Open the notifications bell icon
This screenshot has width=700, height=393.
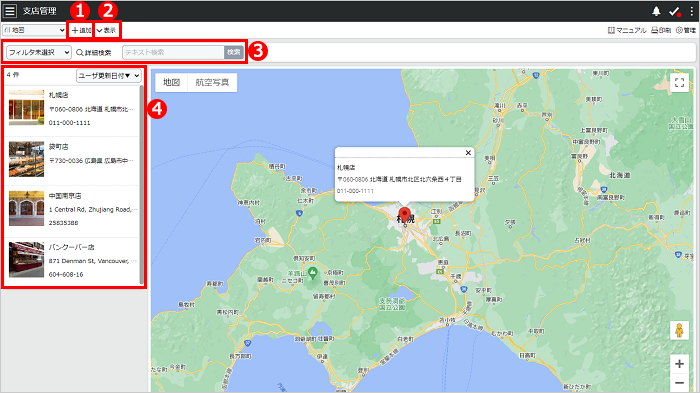656,11
